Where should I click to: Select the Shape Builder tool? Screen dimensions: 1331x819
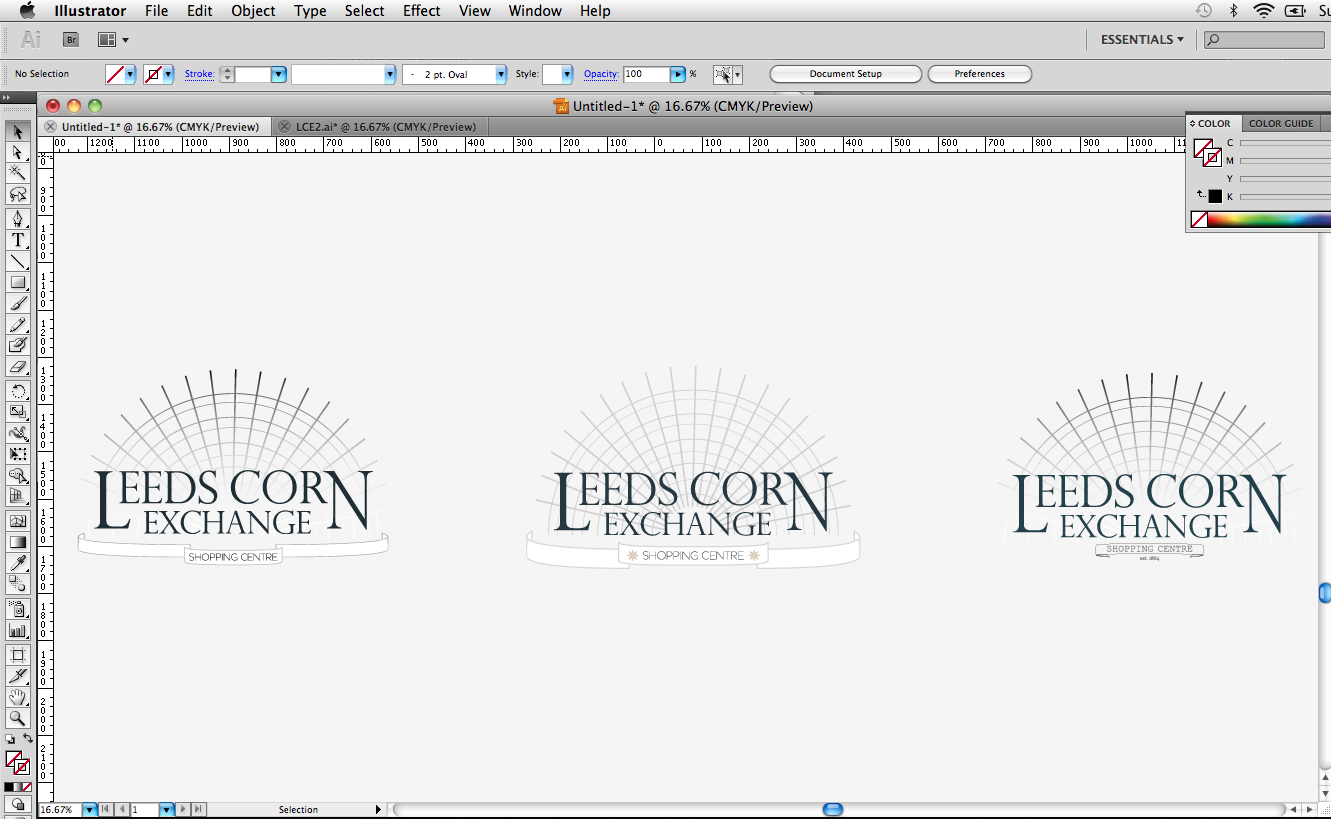point(18,475)
